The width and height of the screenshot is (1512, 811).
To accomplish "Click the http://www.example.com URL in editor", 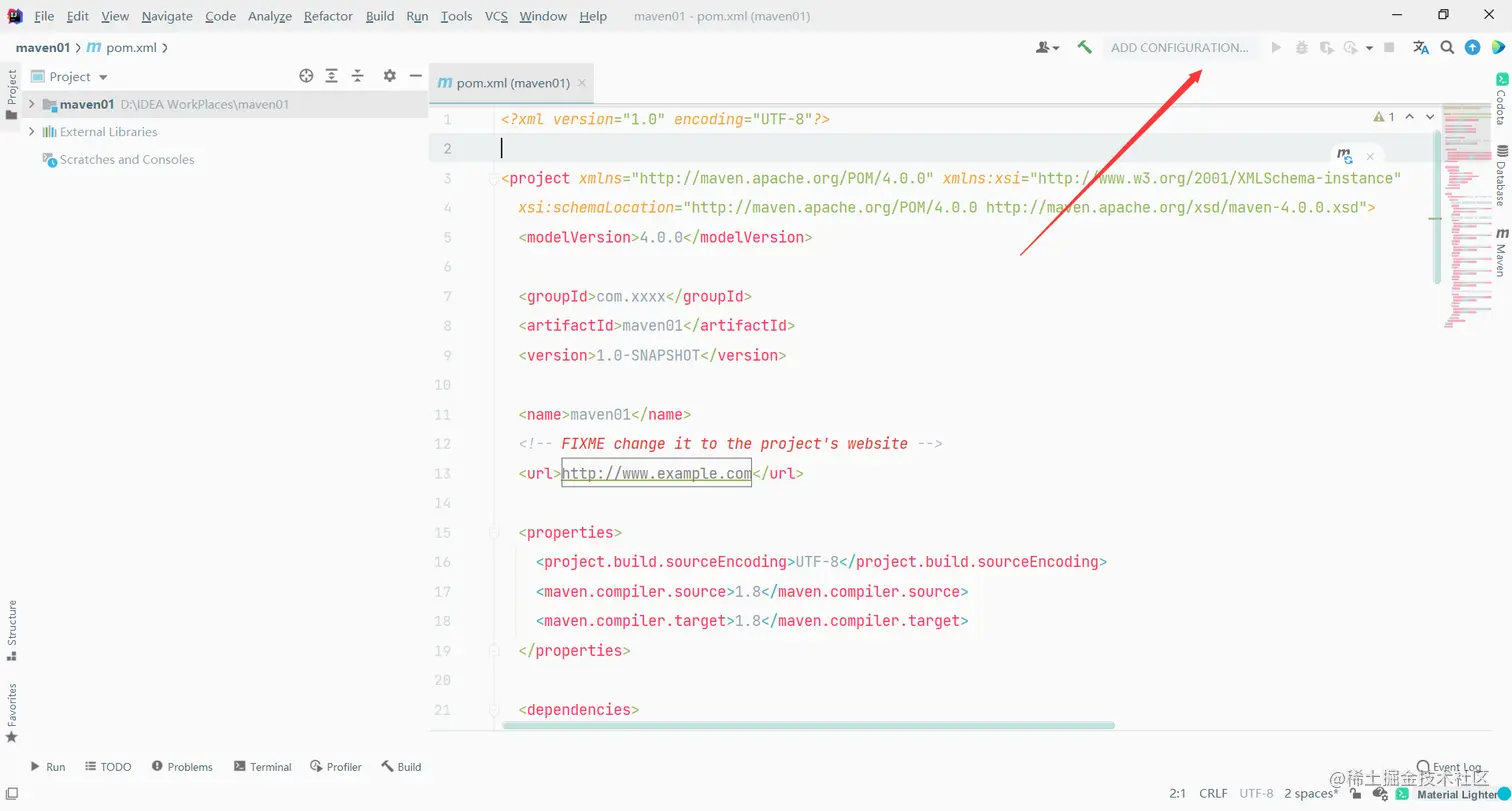I will coord(656,474).
